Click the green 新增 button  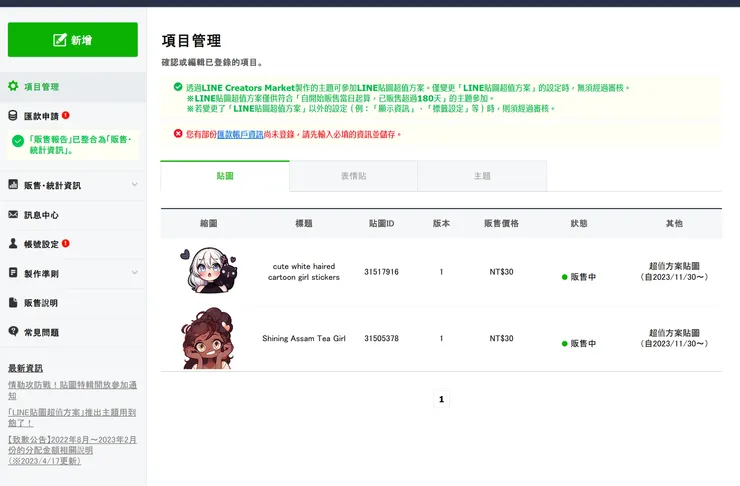pos(73,40)
